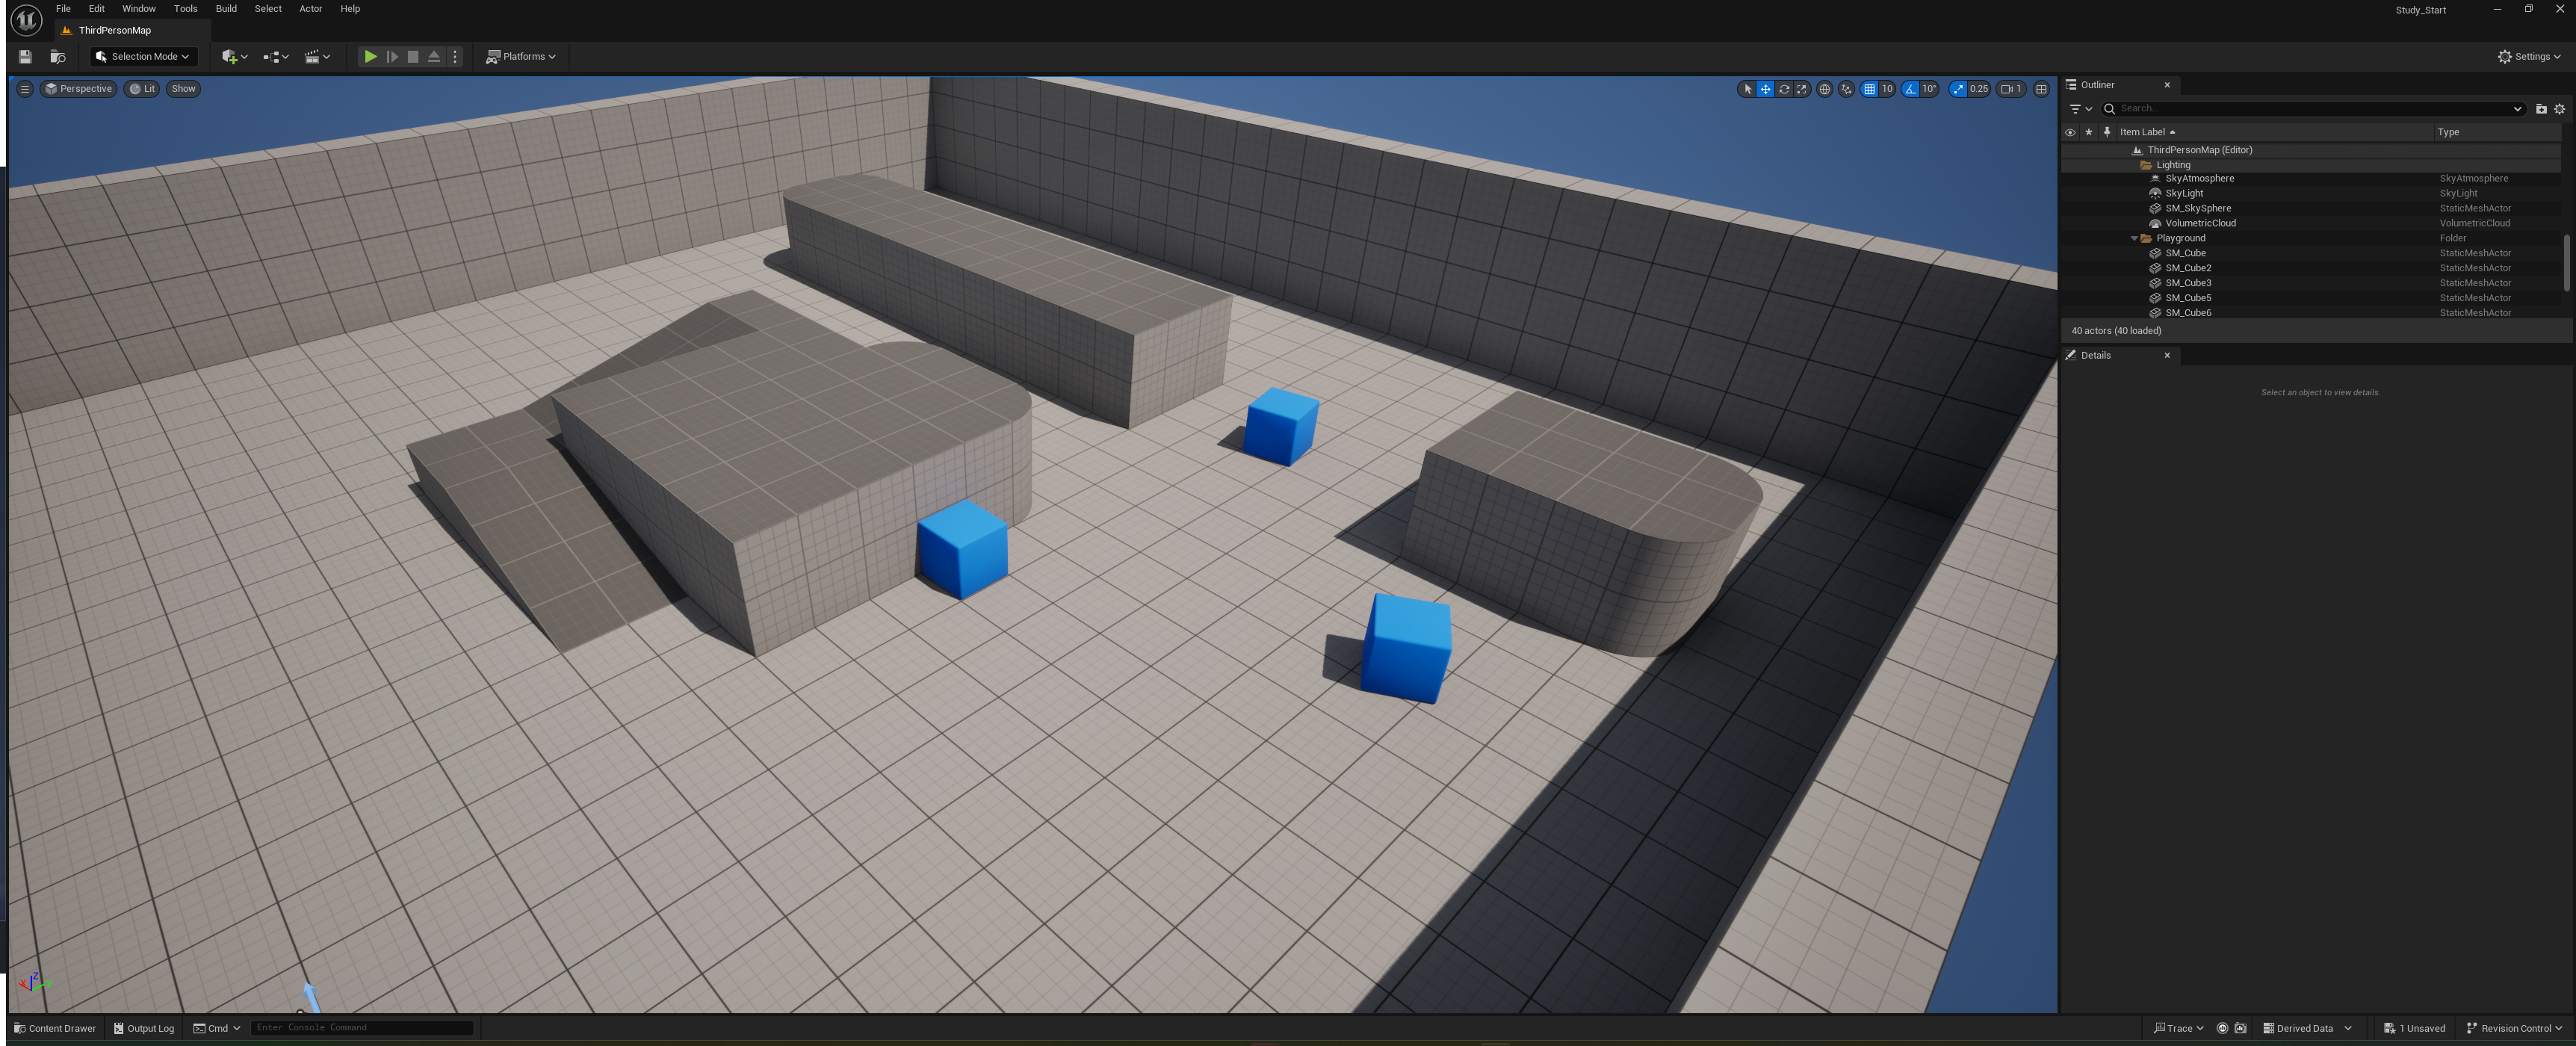Open the Selection Mode dropdown

143,57
